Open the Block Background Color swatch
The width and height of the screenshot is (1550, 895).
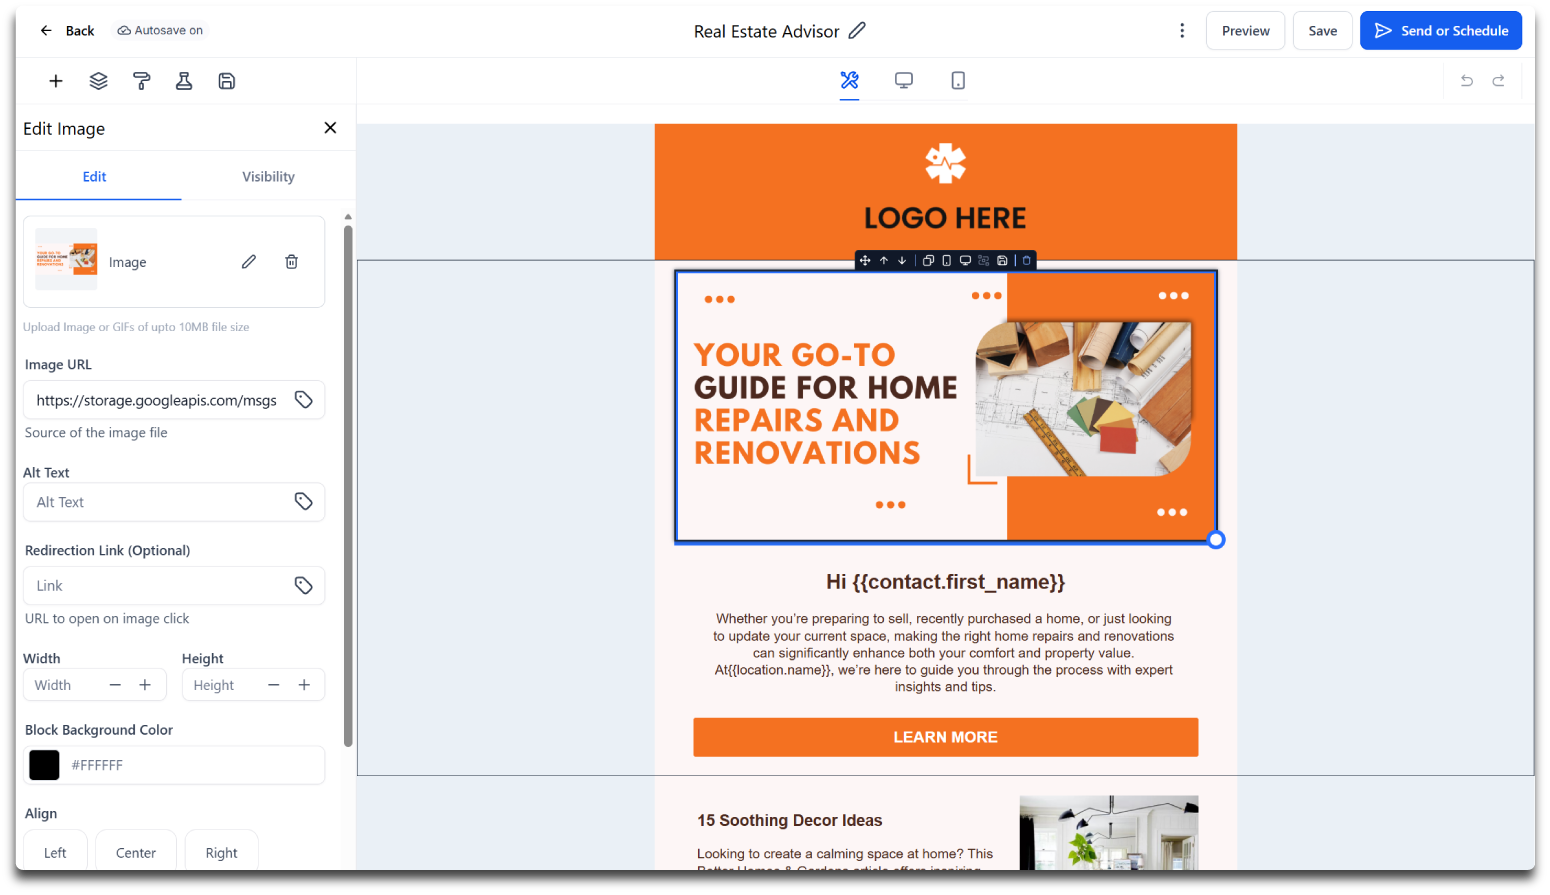[44, 765]
